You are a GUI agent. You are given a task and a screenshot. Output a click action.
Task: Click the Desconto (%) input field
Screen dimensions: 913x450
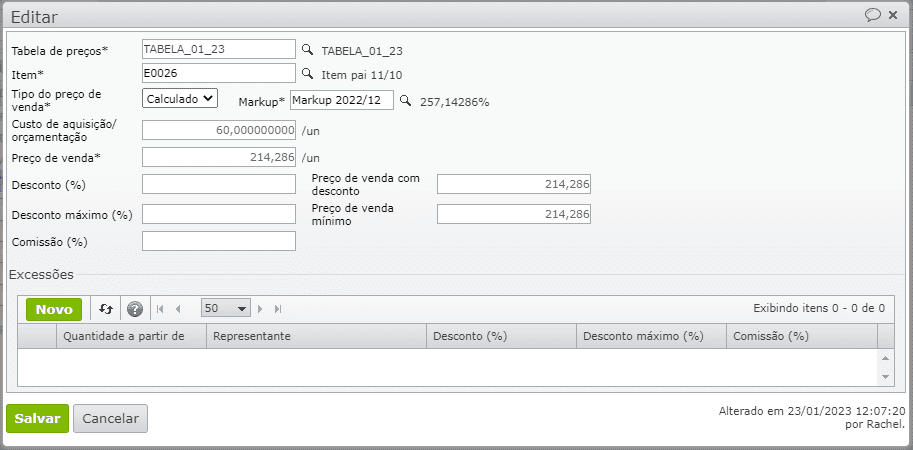(219, 184)
